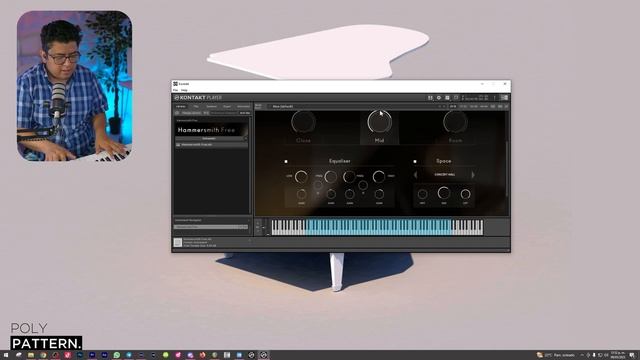Viewport: 640px width, 360px height.
Task: Click the Instrument Navigator entry field
Action: tap(211, 227)
